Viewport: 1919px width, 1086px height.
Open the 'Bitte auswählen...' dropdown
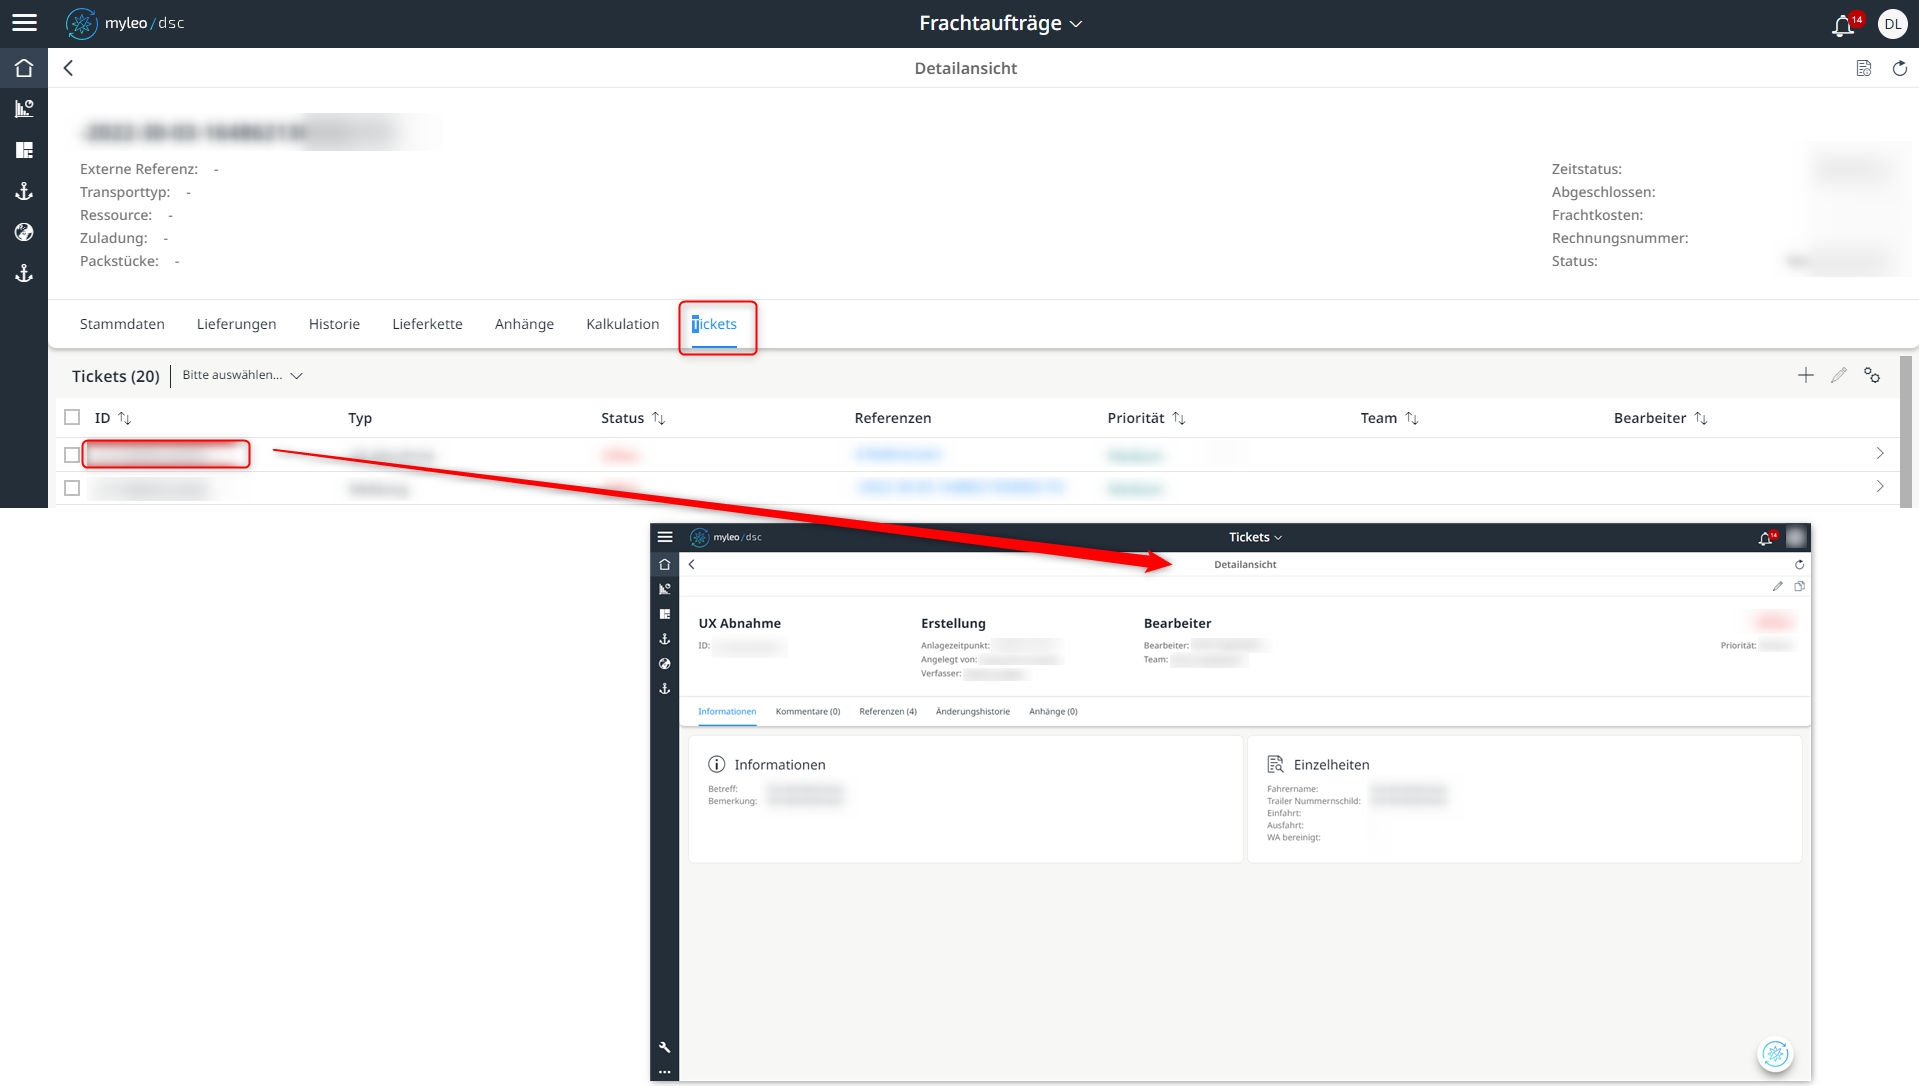[x=242, y=375]
